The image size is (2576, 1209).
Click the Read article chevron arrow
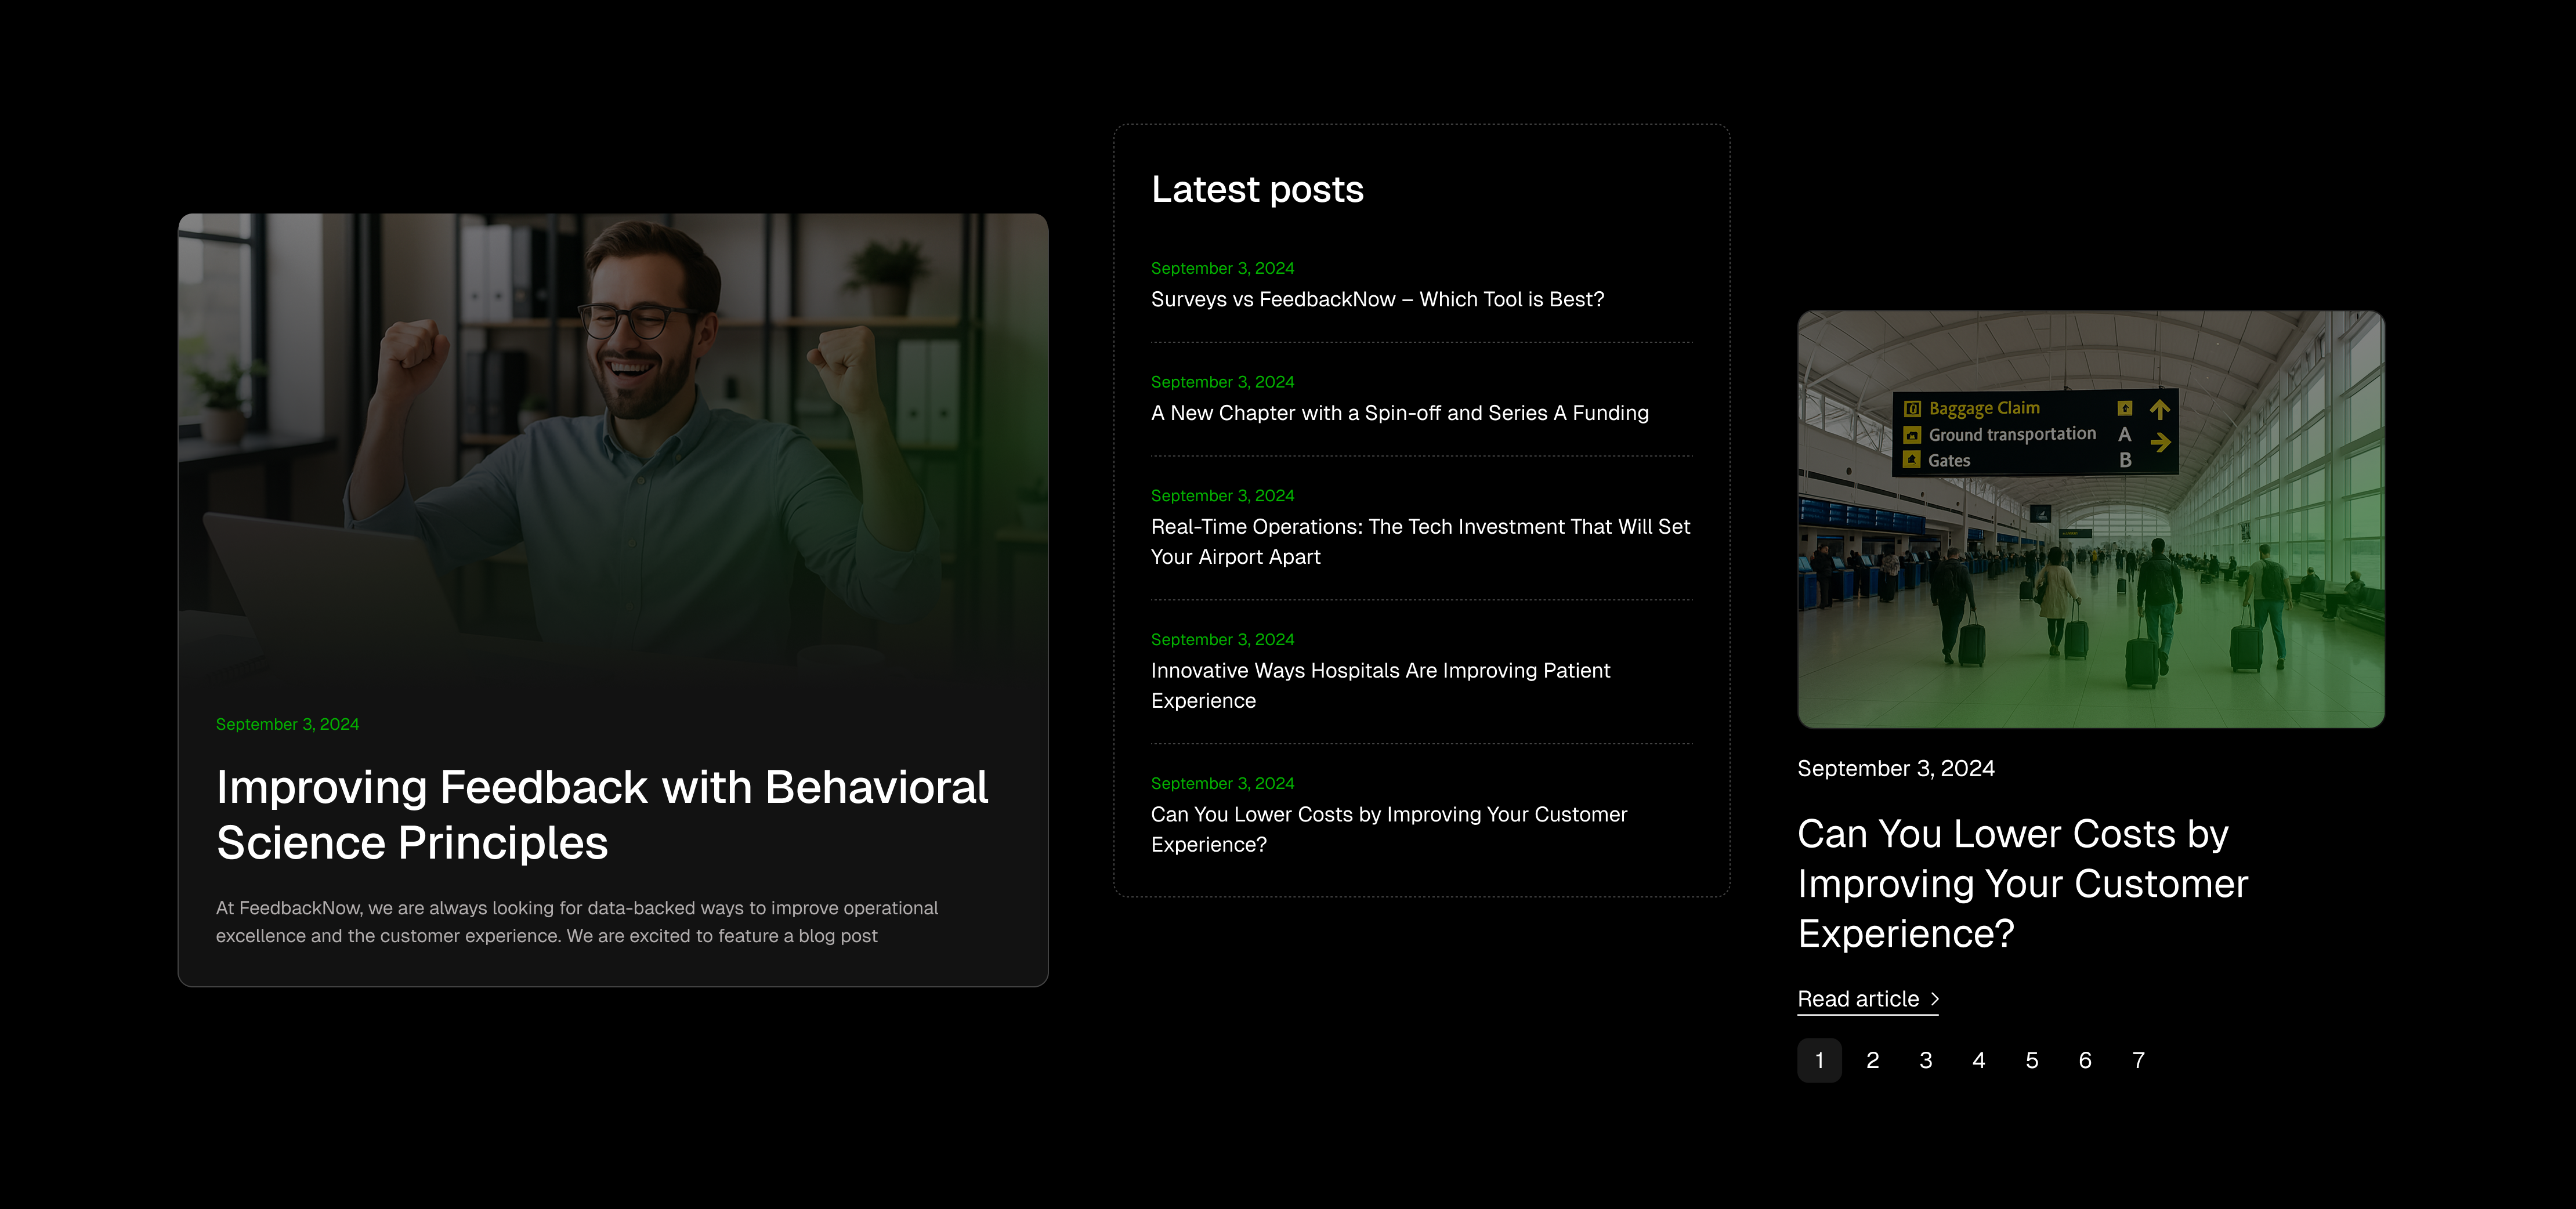tap(1935, 999)
